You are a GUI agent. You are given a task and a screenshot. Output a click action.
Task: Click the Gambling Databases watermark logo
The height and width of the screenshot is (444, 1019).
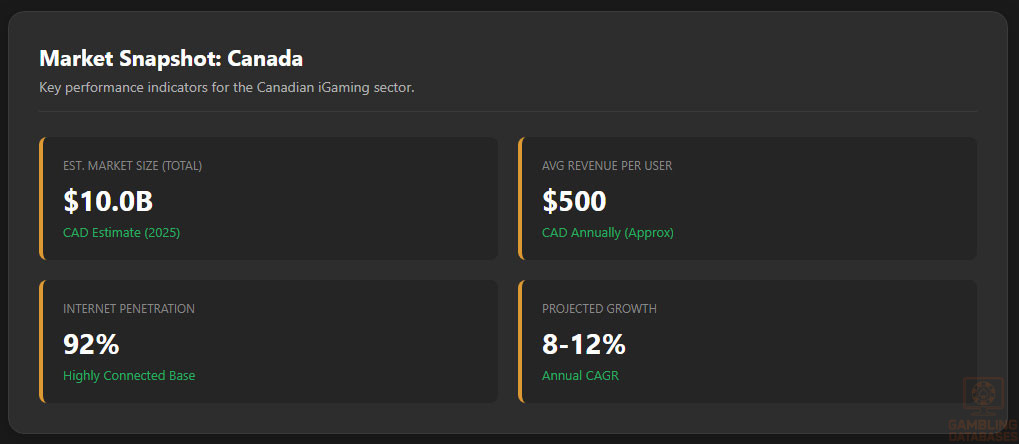click(981, 408)
